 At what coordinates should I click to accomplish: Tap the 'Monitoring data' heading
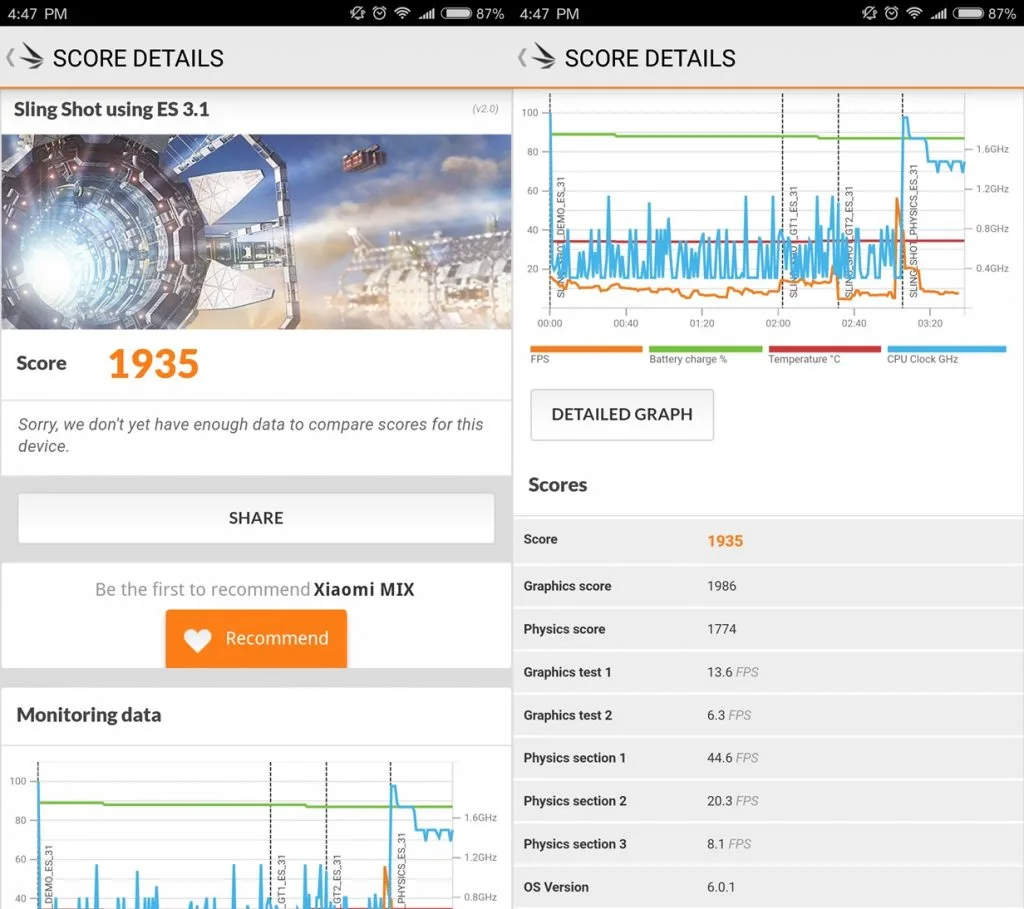(89, 715)
